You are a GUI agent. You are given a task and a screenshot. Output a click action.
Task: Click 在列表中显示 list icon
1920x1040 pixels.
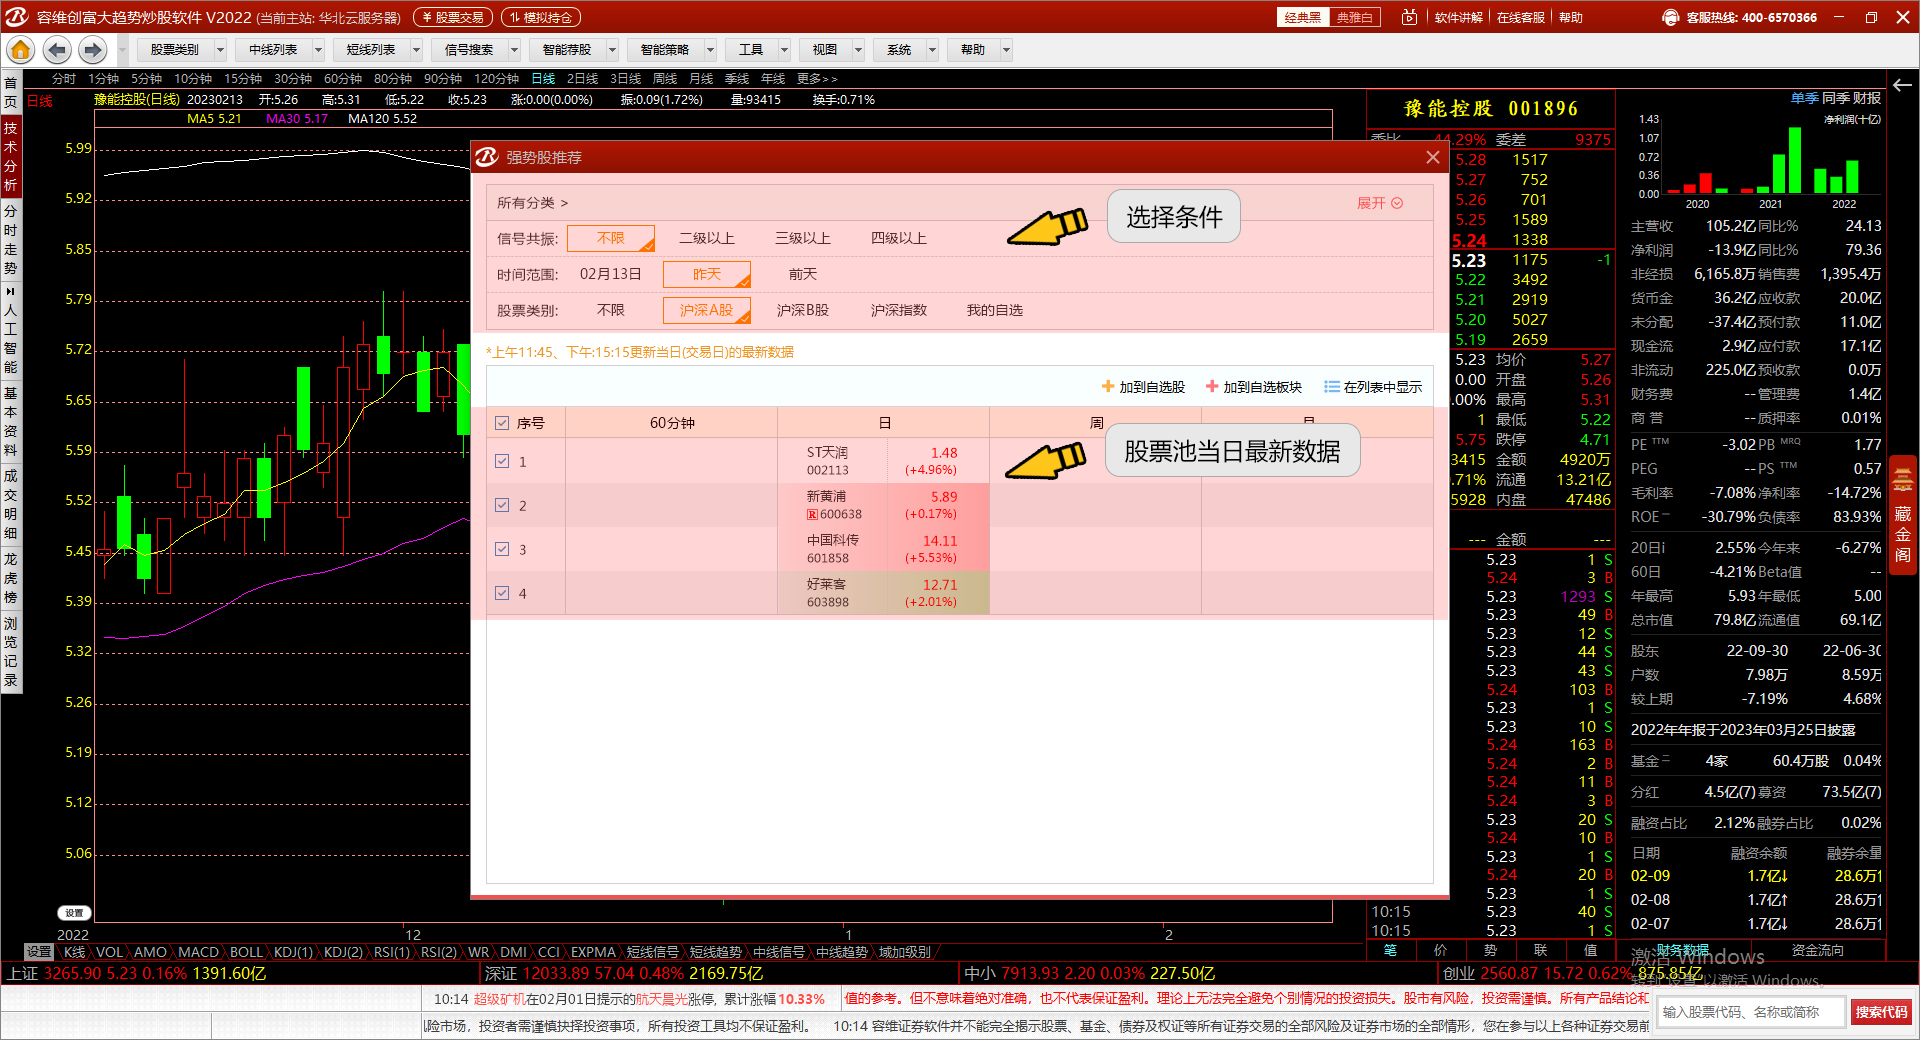1332,386
